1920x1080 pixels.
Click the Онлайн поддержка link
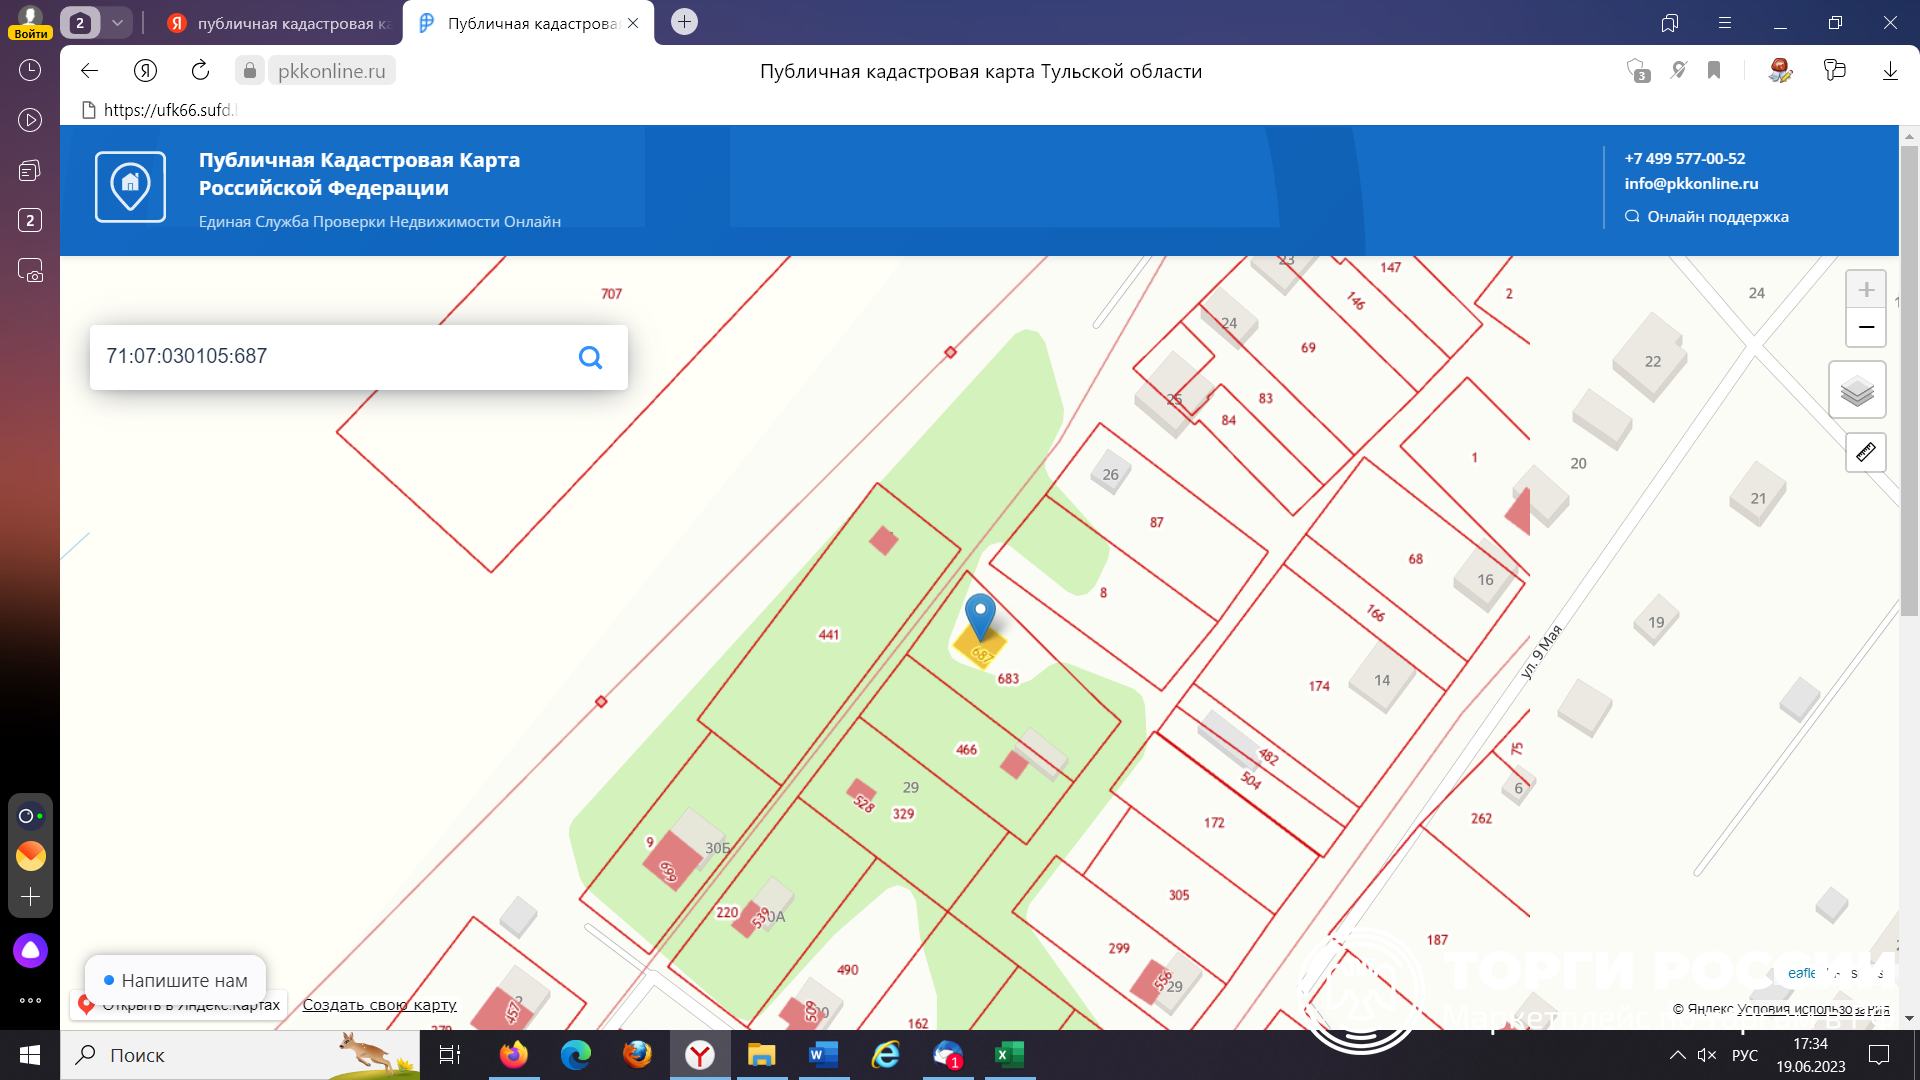pos(1717,216)
